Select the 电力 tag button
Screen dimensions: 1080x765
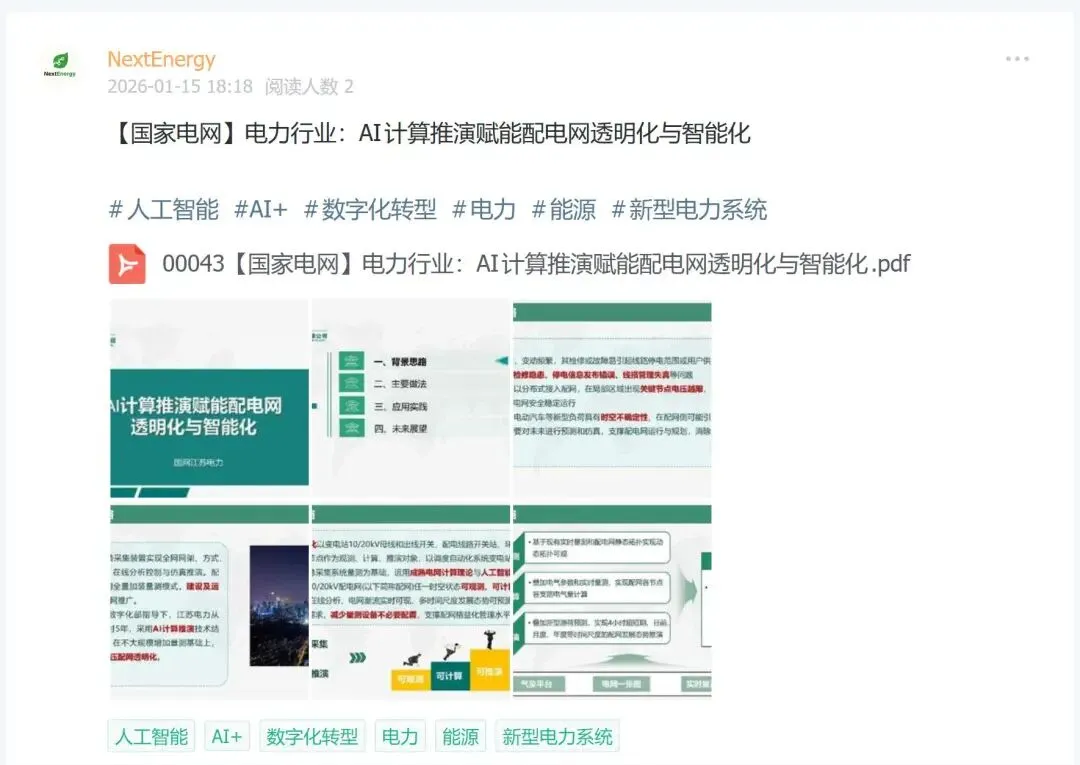(400, 737)
